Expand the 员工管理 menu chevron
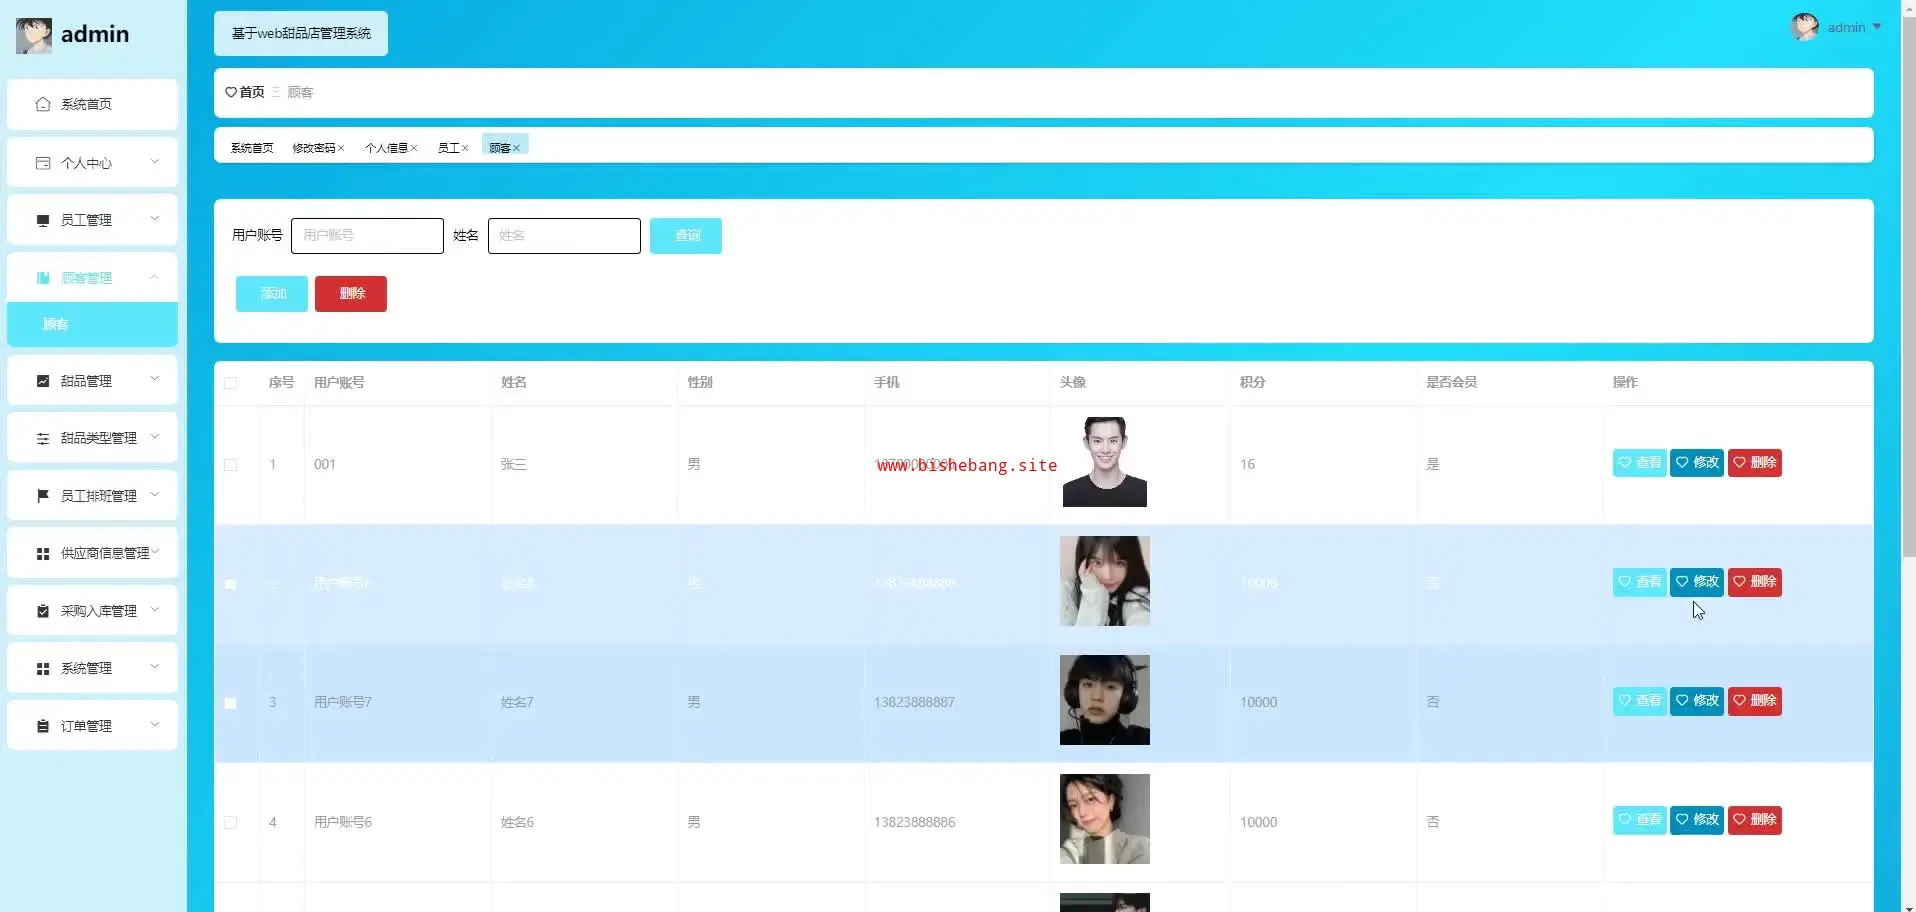This screenshot has height=912, width=1916. [155, 218]
